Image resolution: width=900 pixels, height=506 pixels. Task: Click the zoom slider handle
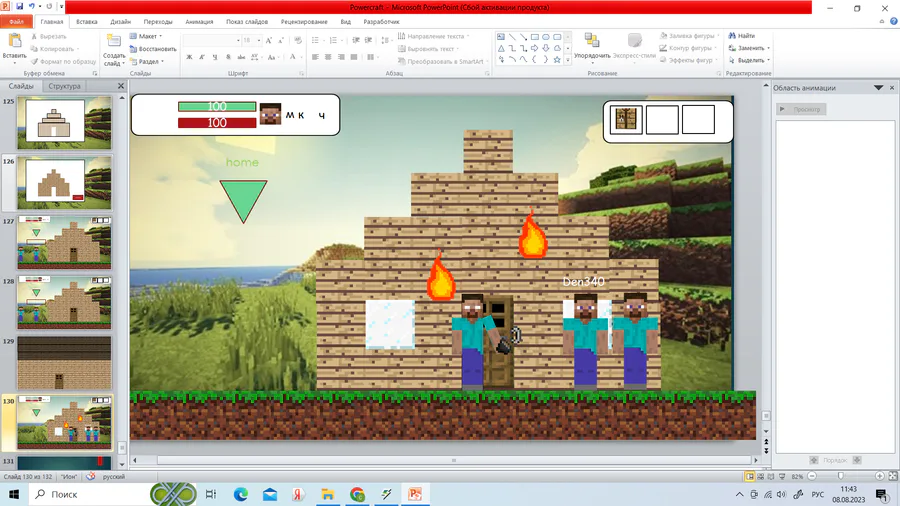[x=841, y=476]
